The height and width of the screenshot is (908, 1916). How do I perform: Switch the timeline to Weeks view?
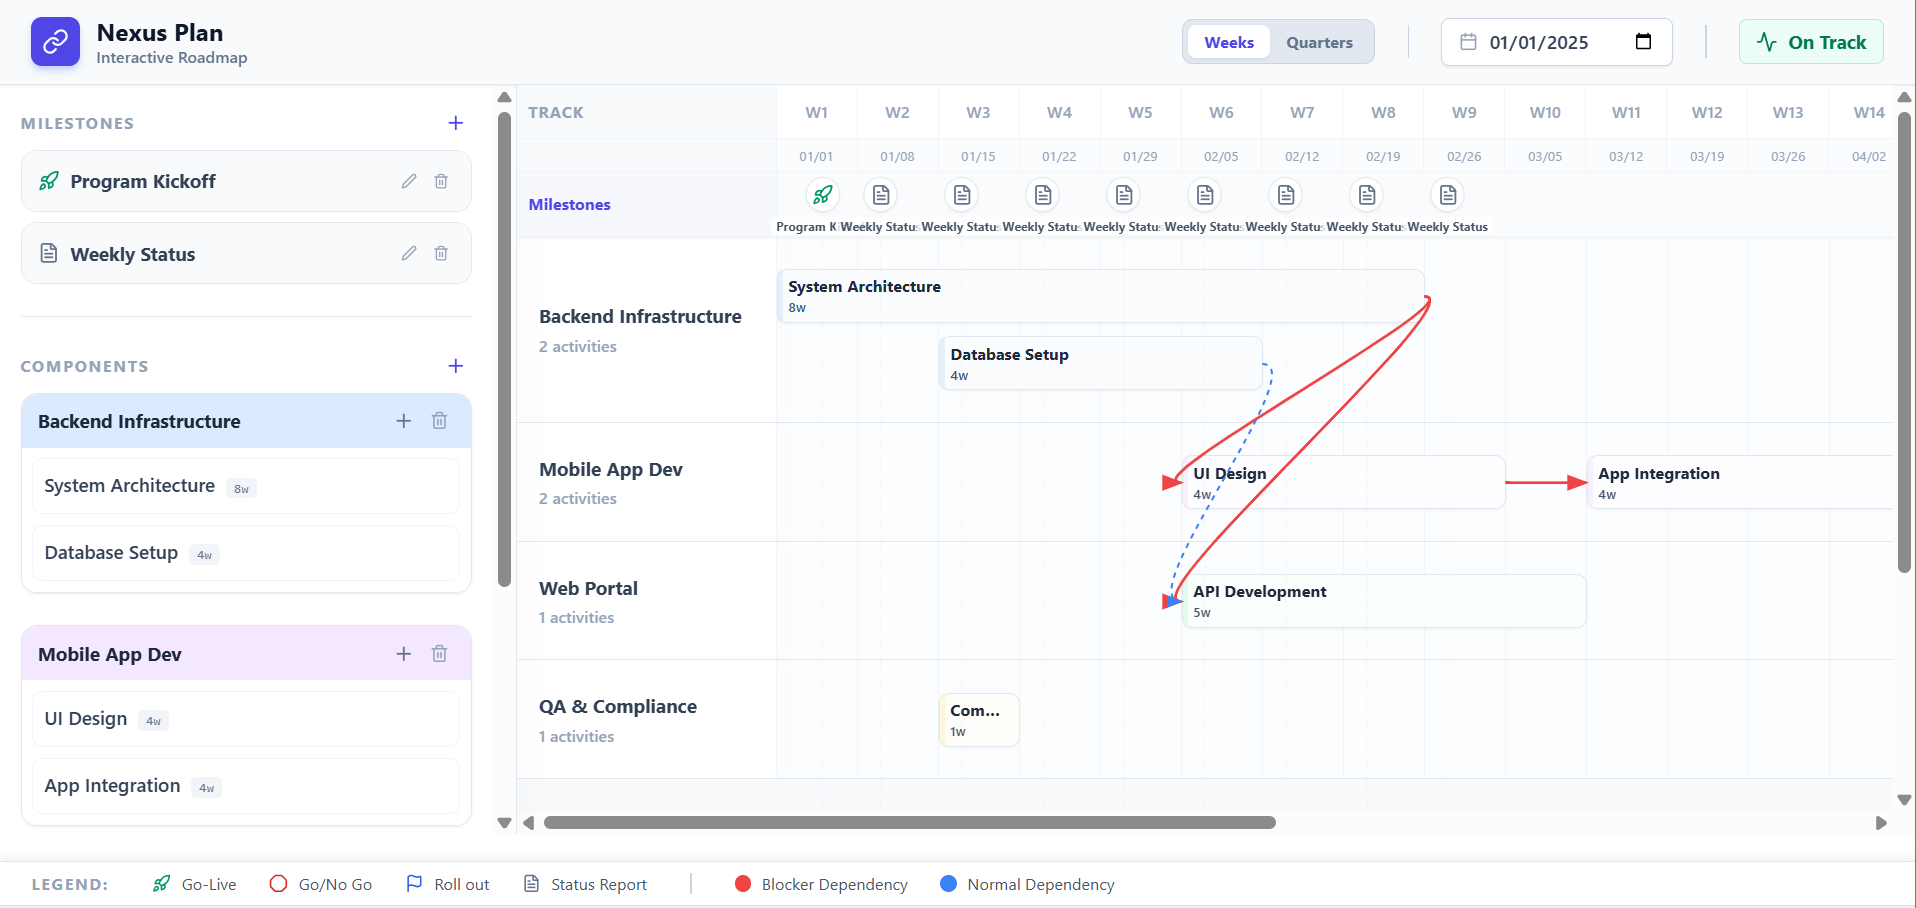(1229, 42)
